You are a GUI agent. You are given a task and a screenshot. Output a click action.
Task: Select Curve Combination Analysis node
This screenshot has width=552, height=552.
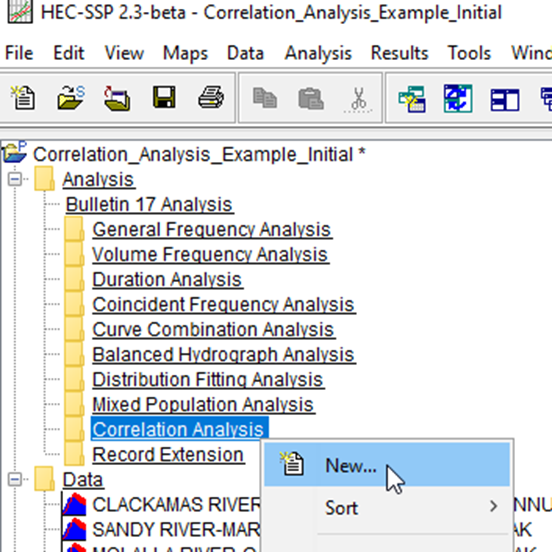pos(213,329)
